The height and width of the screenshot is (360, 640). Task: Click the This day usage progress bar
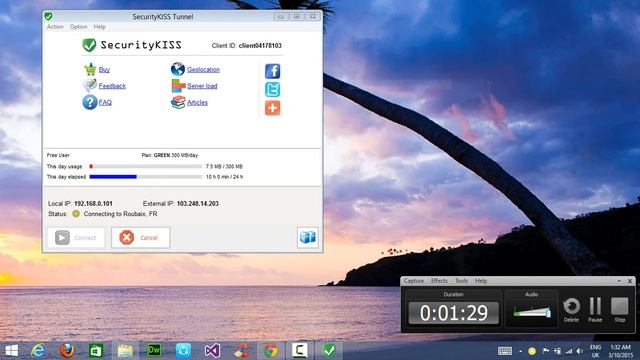click(x=146, y=167)
